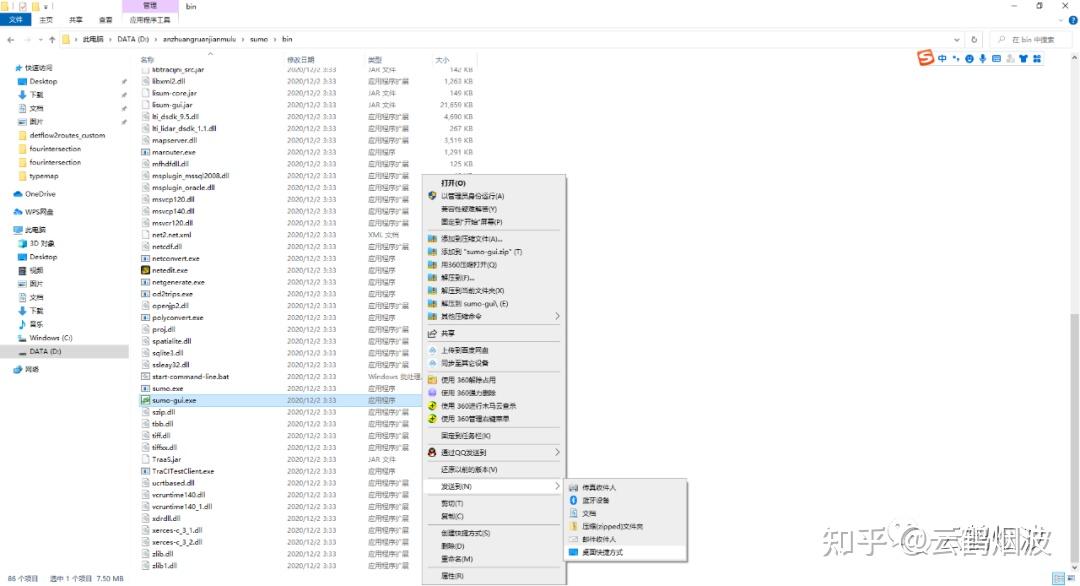Click the refresh icon beside address bar
Screen dimensions: 1080x586
click(x=974, y=40)
